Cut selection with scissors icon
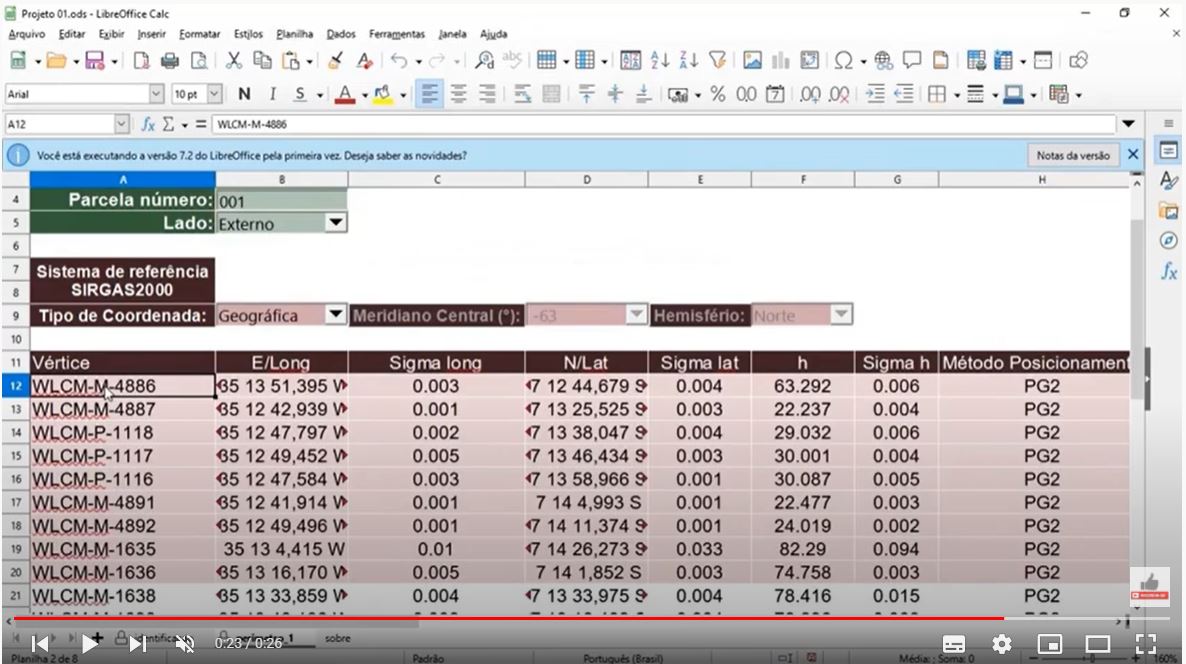The width and height of the screenshot is (1186, 664). click(234, 61)
